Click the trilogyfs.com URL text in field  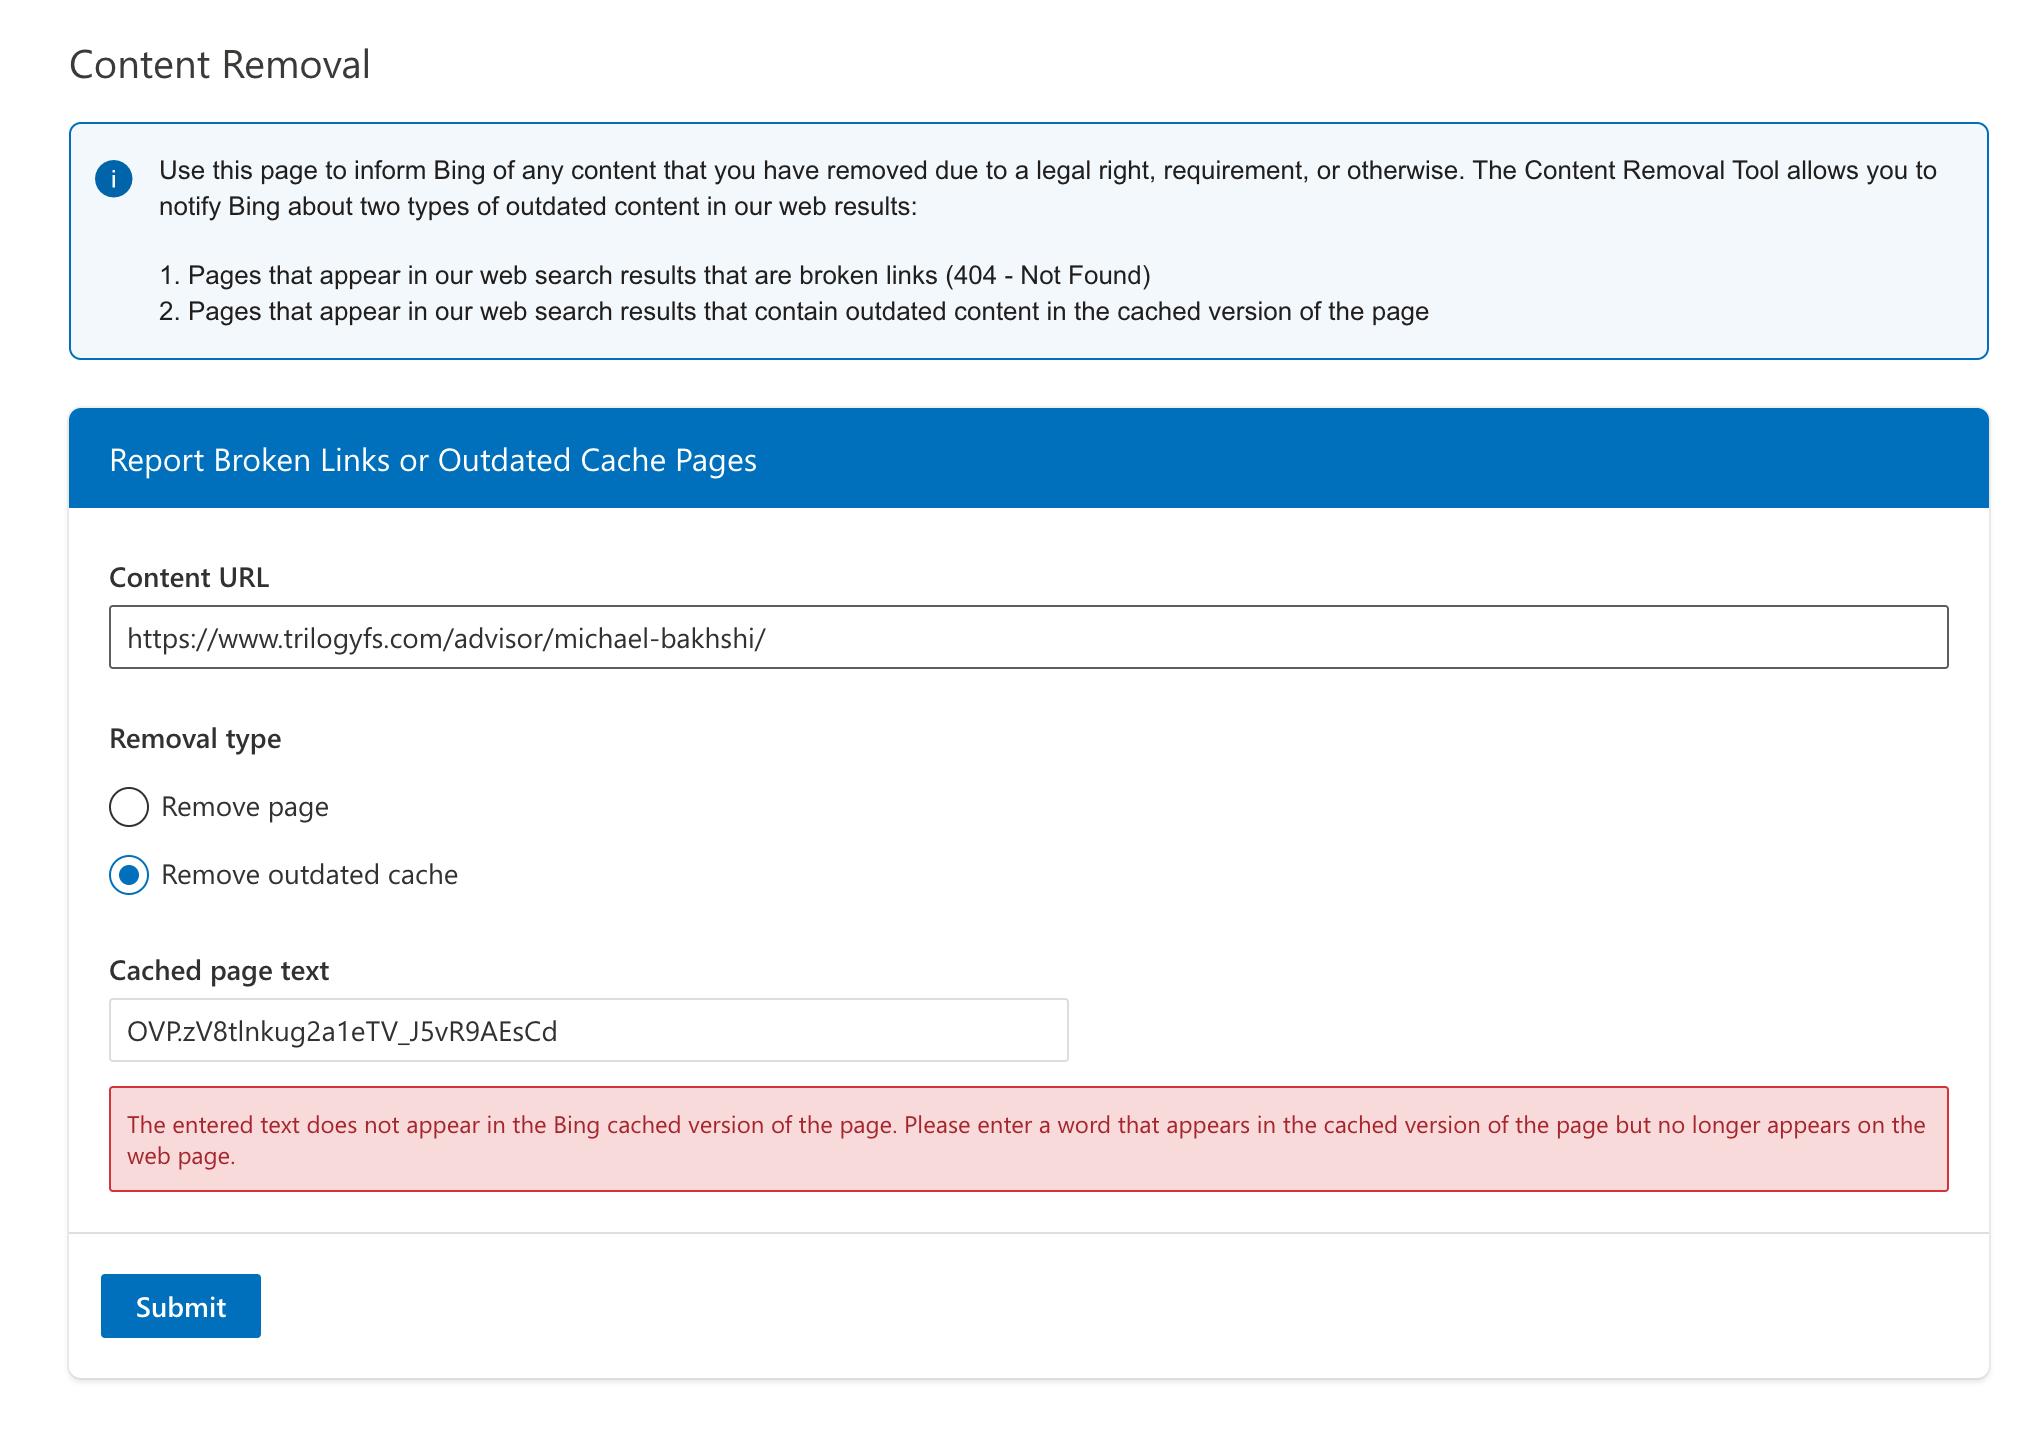[446, 638]
